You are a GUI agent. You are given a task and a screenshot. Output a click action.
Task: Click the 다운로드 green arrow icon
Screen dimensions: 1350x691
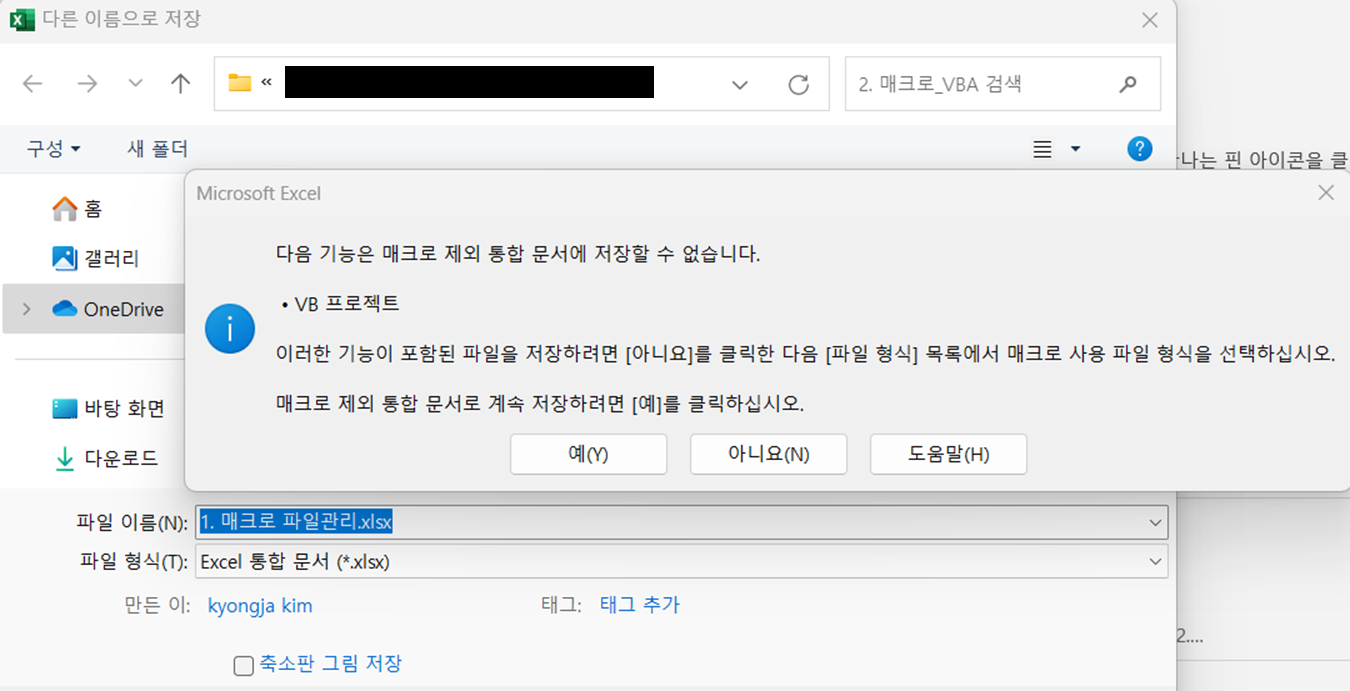[65, 459]
